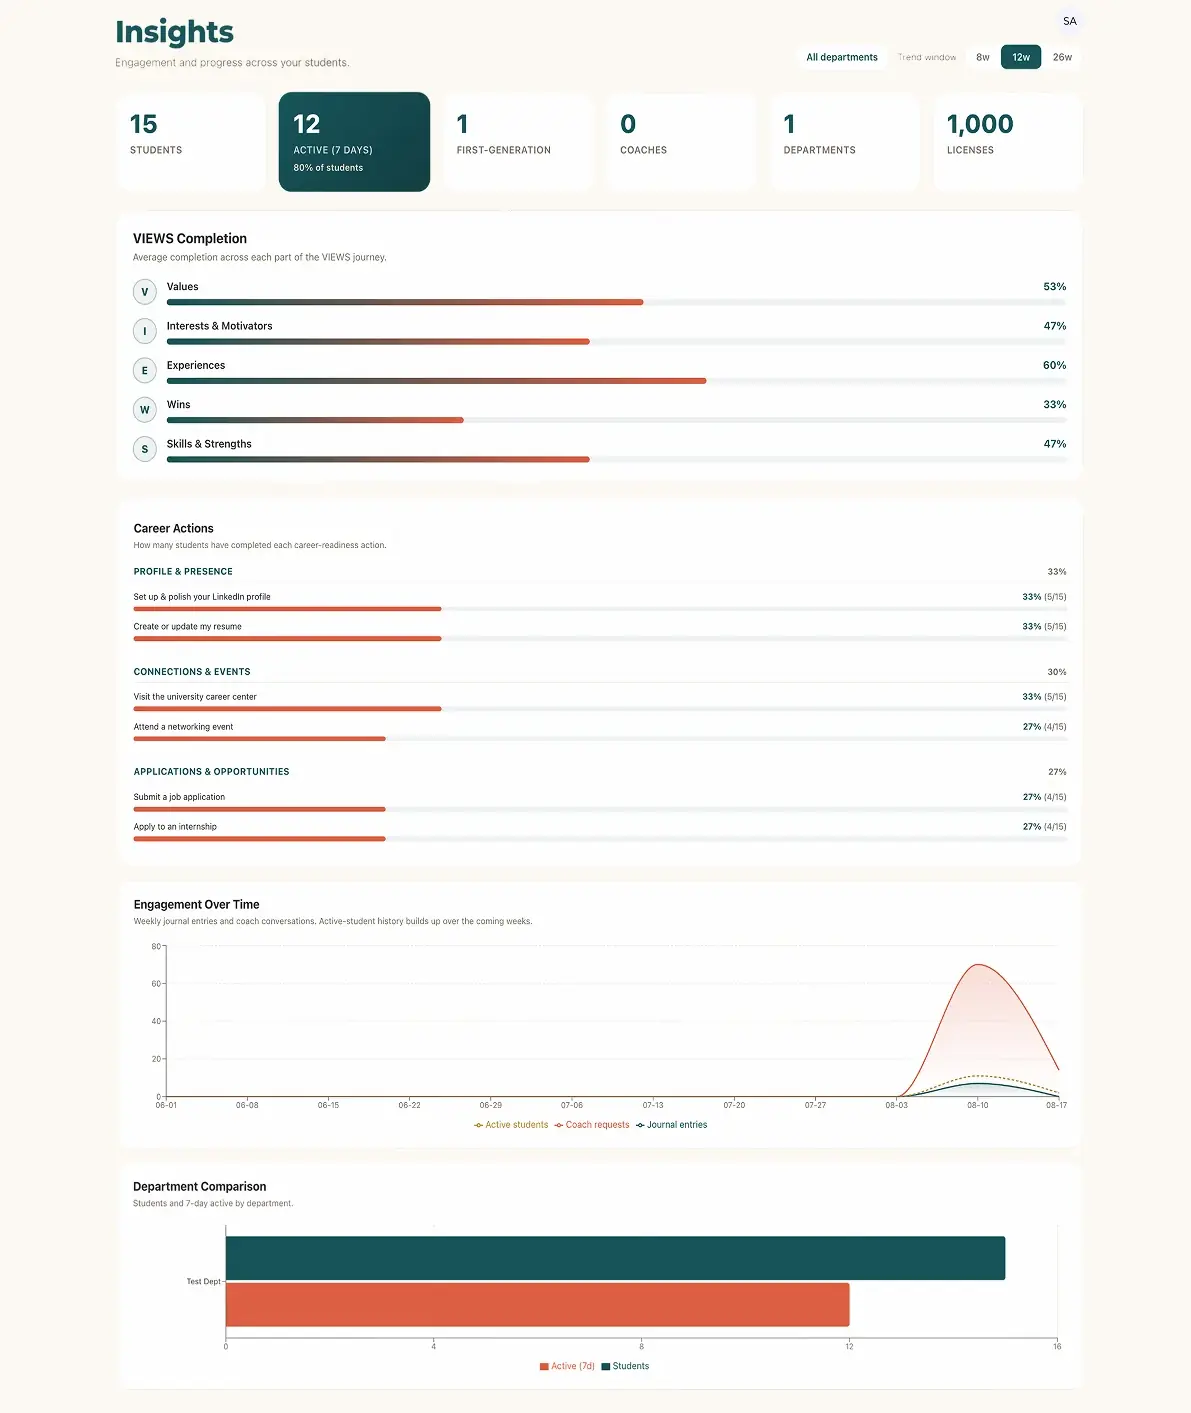Select the 12w trend window

click(1021, 57)
